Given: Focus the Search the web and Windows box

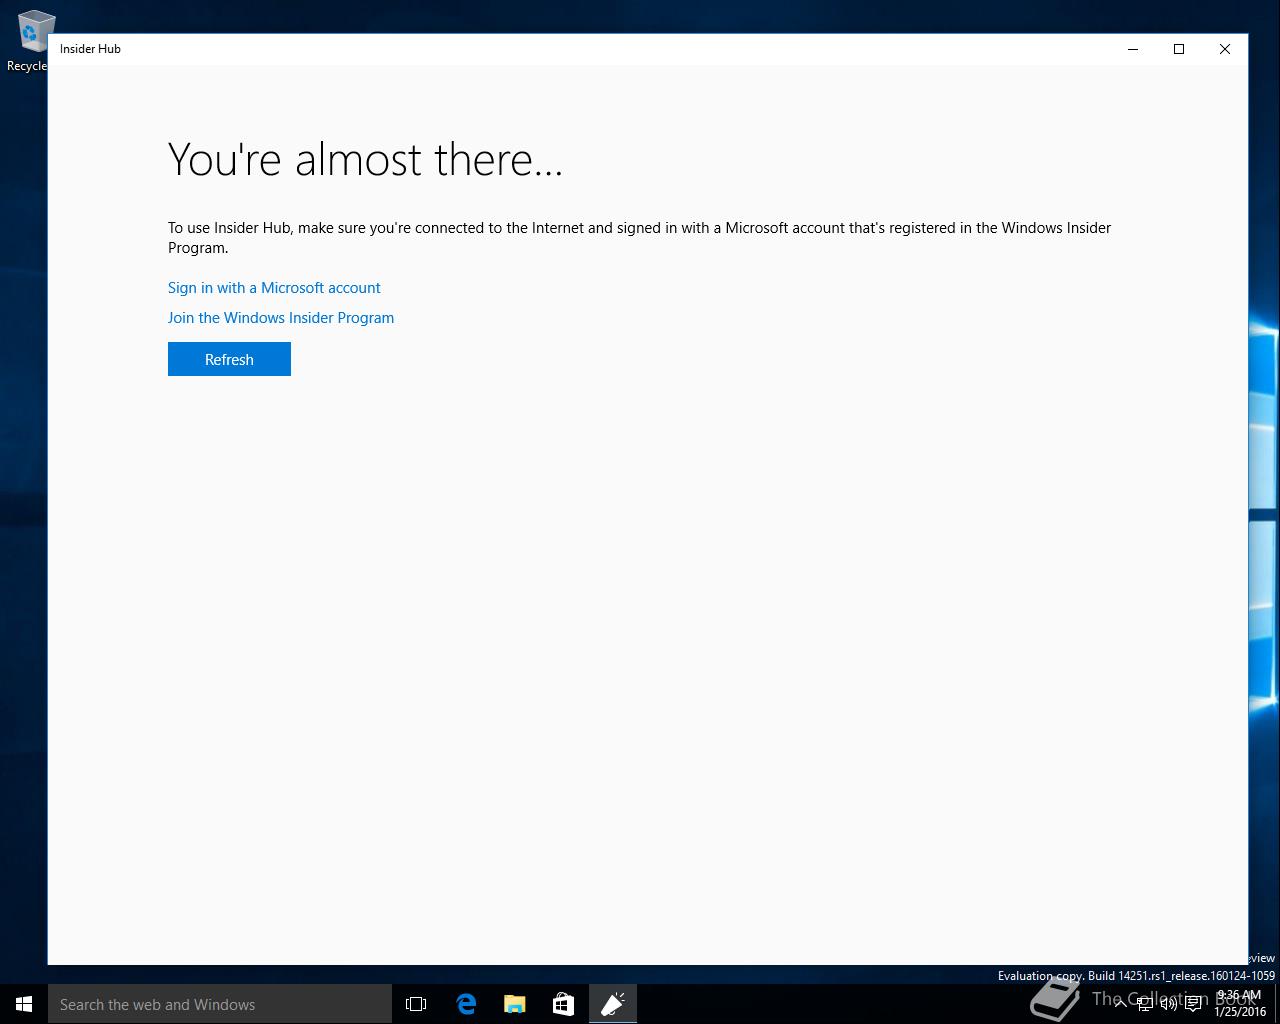Looking at the screenshot, I should (220, 1004).
